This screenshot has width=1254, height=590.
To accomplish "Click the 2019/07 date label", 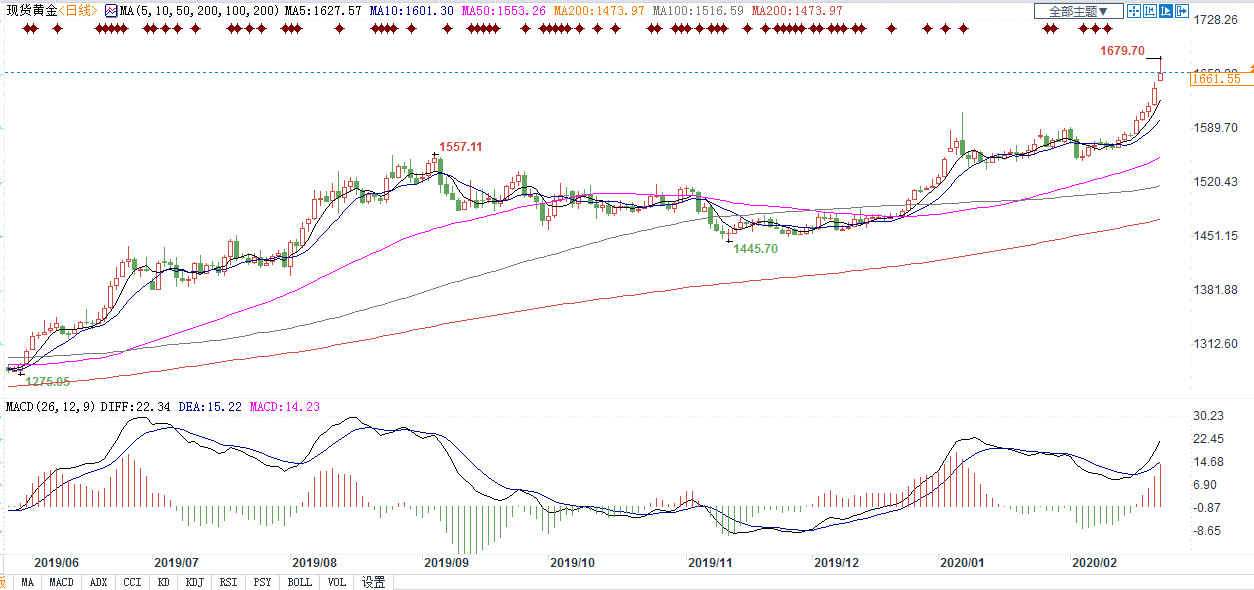I will [177, 563].
